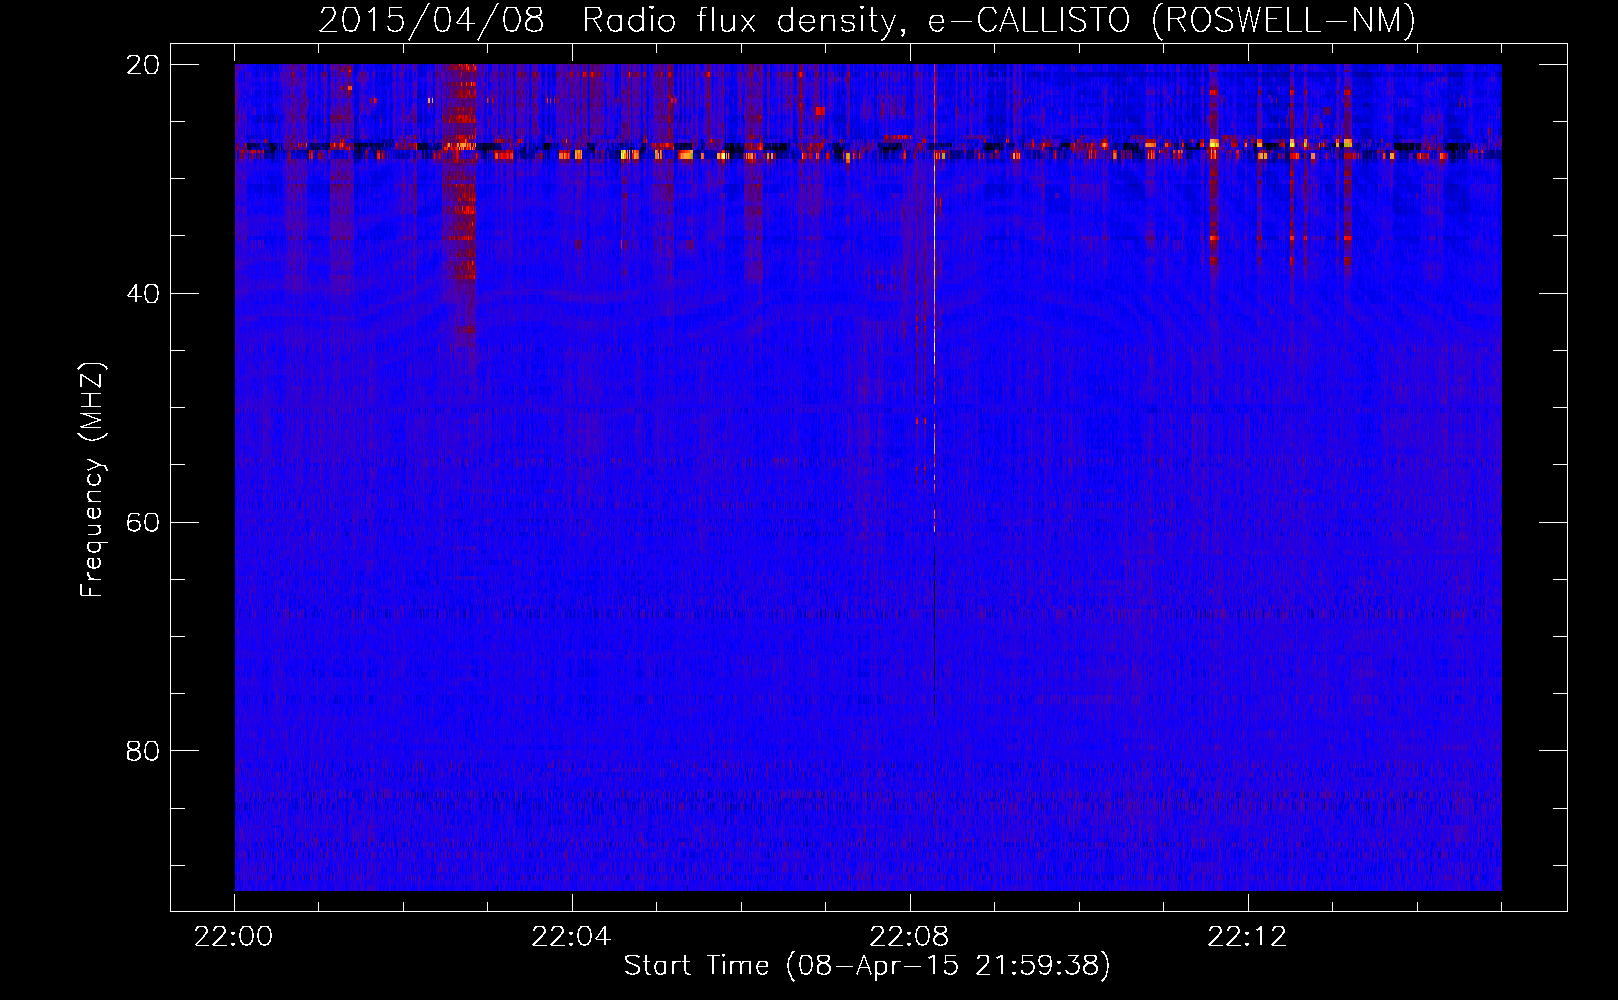The height and width of the screenshot is (1000, 1618).
Task: Click the time tick label '22:04'
Action: tap(572, 937)
